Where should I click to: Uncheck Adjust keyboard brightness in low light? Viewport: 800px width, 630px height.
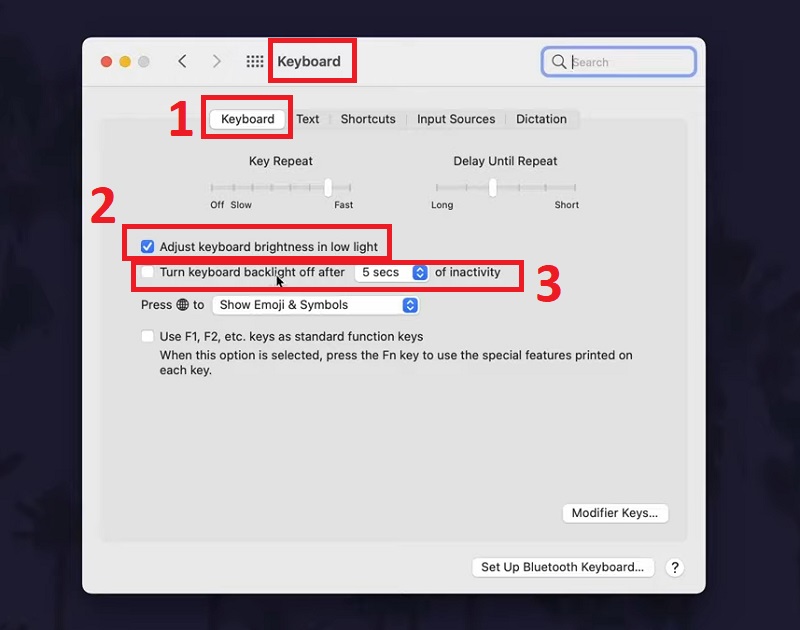(x=148, y=246)
